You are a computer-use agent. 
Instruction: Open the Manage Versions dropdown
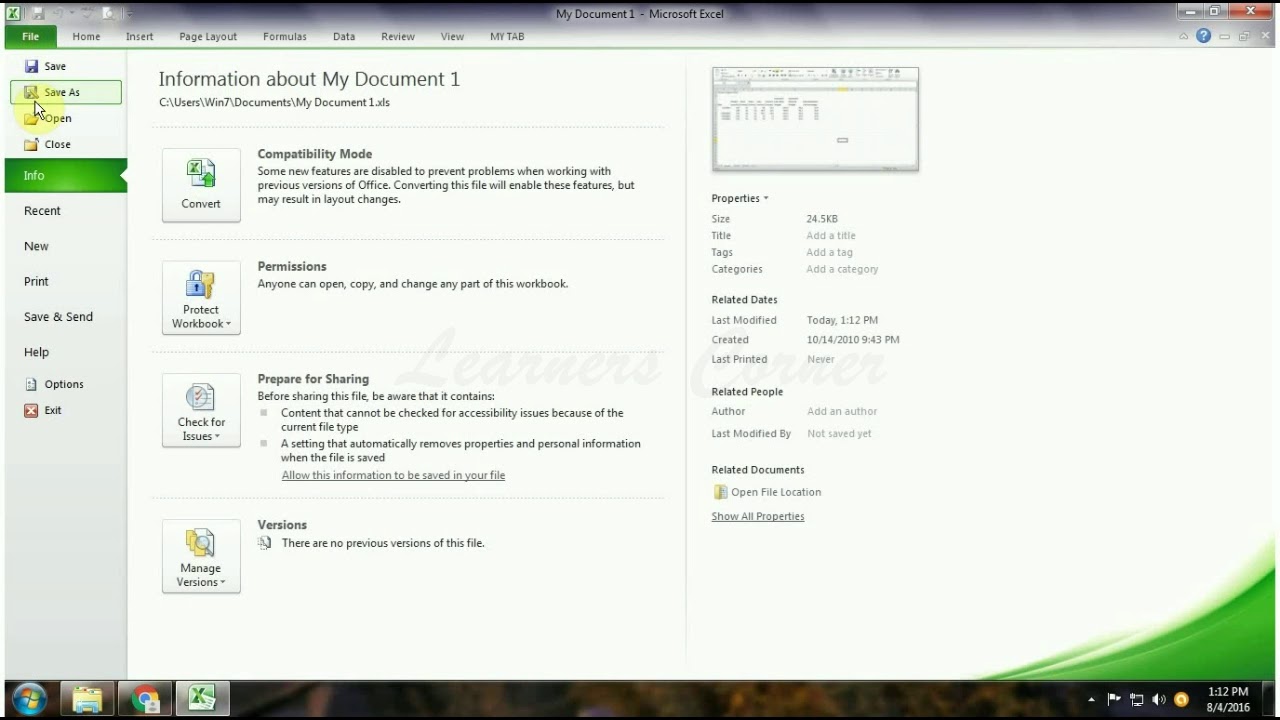[x=201, y=556]
